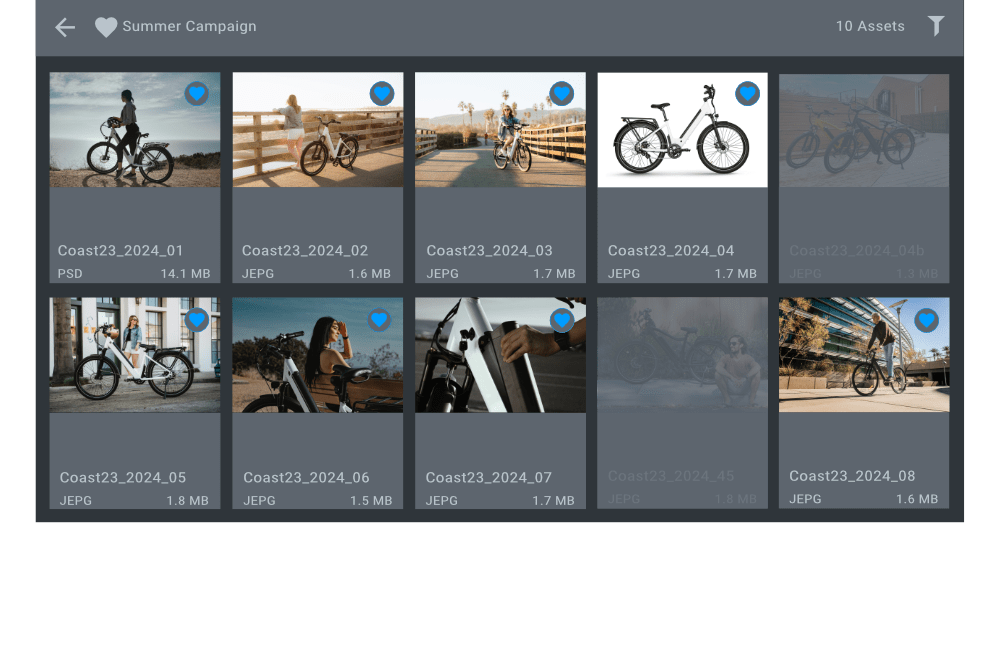The height and width of the screenshot is (667, 1000).
Task: Select the dimmed Coast23_2024_04b thumbnail
Action: point(864,131)
